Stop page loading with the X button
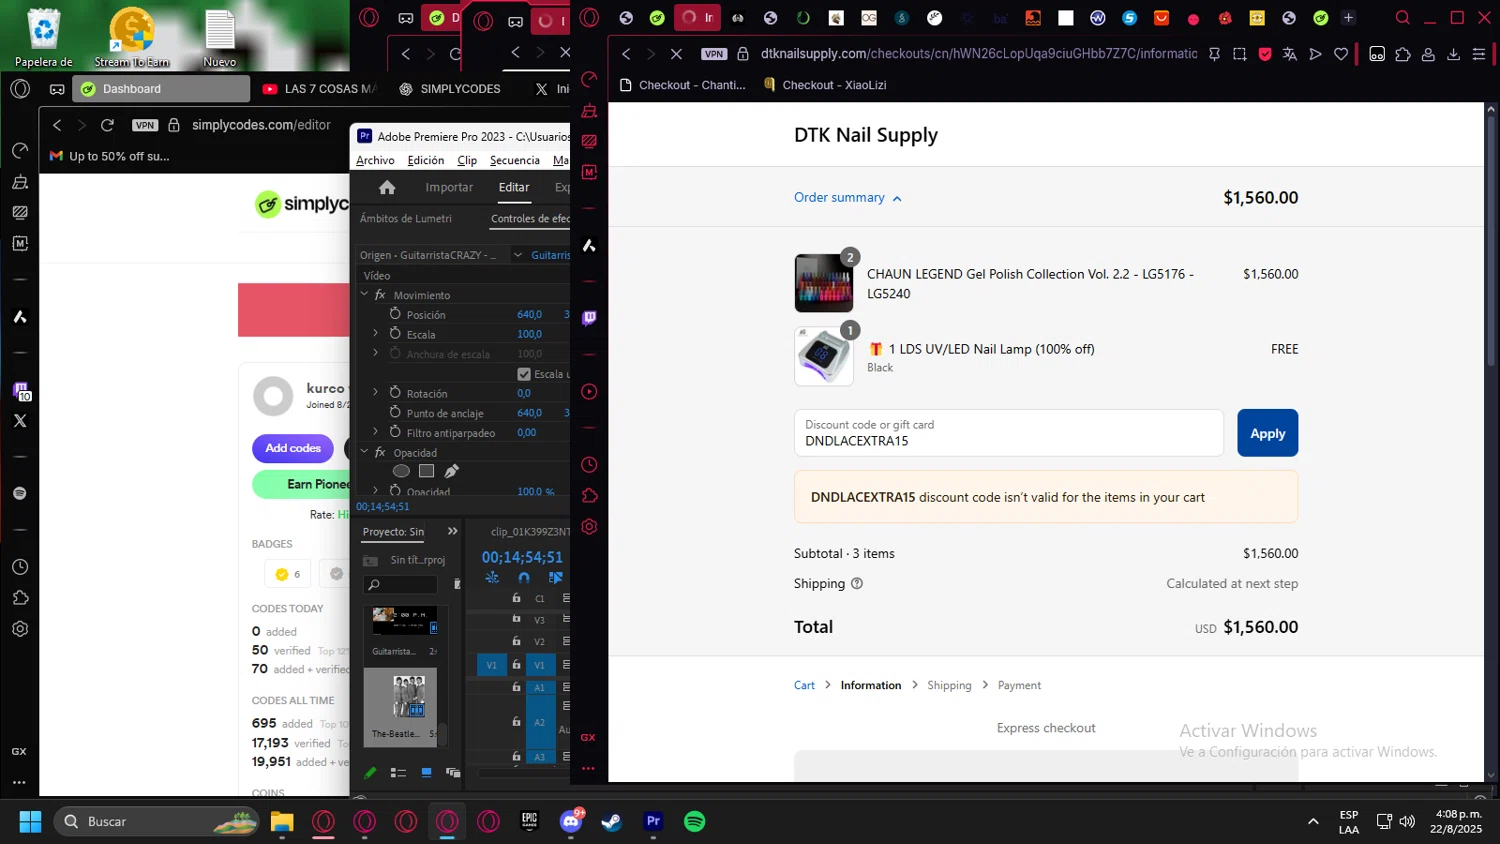Screen dimensions: 1500x844 click(x=676, y=54)
